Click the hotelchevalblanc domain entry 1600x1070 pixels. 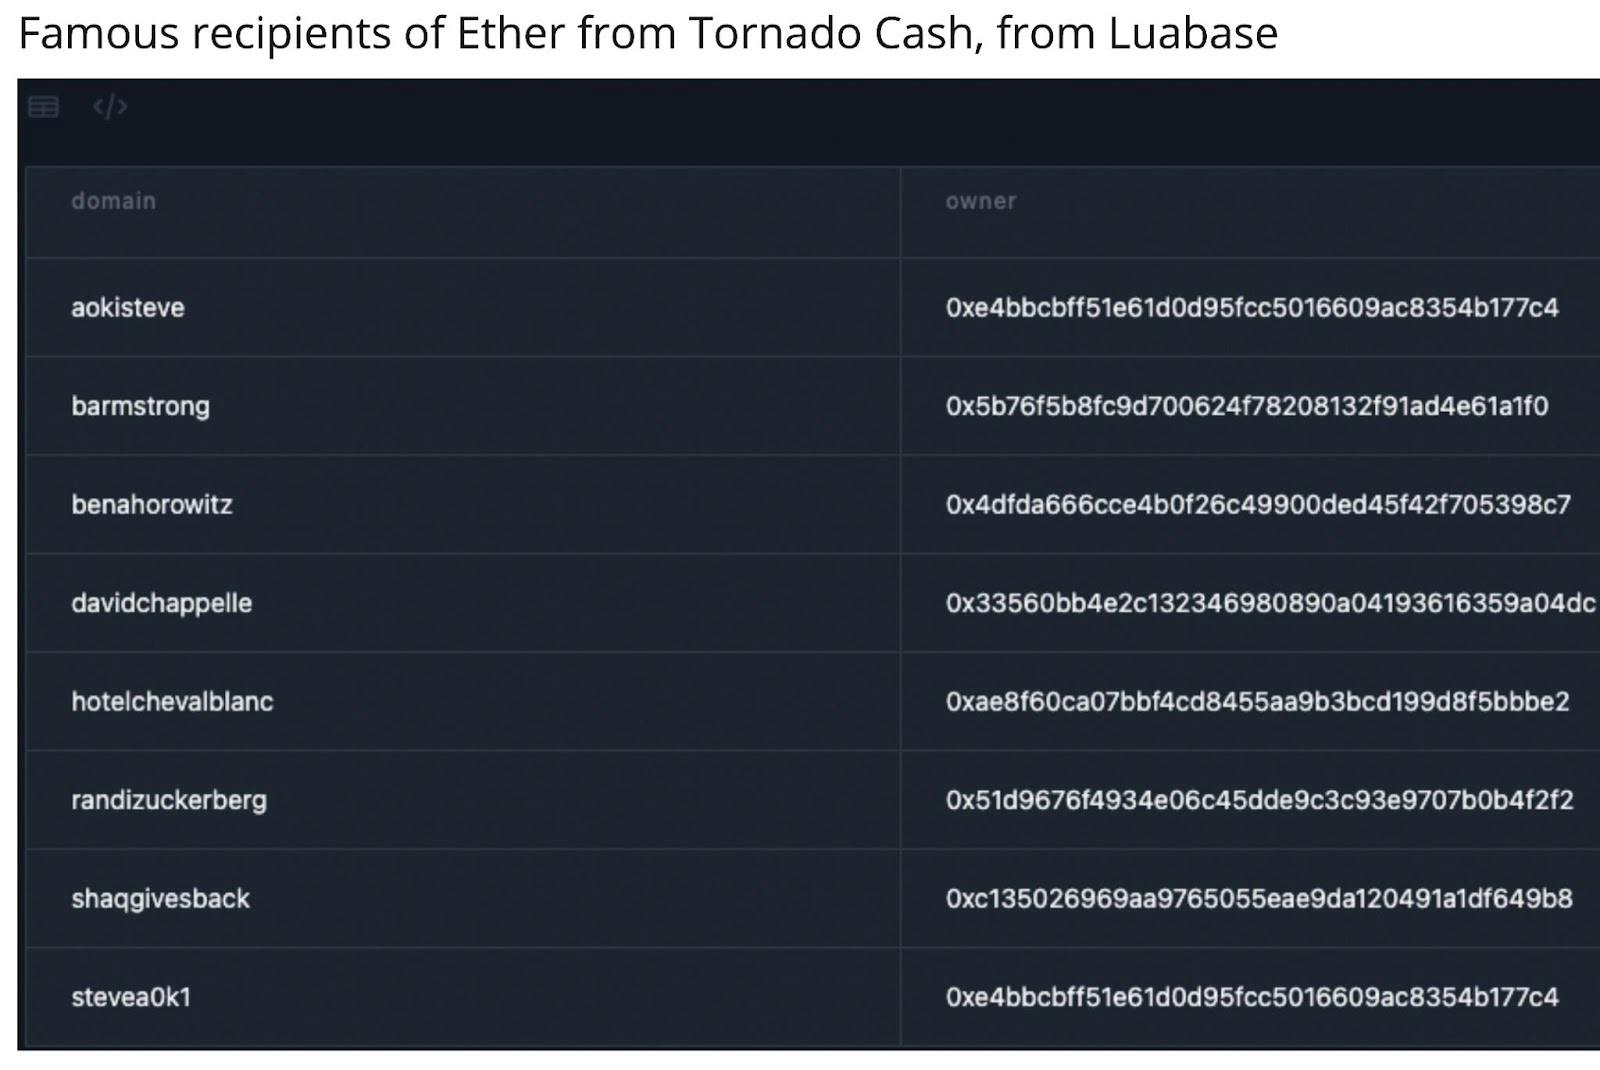coord(172,701)
